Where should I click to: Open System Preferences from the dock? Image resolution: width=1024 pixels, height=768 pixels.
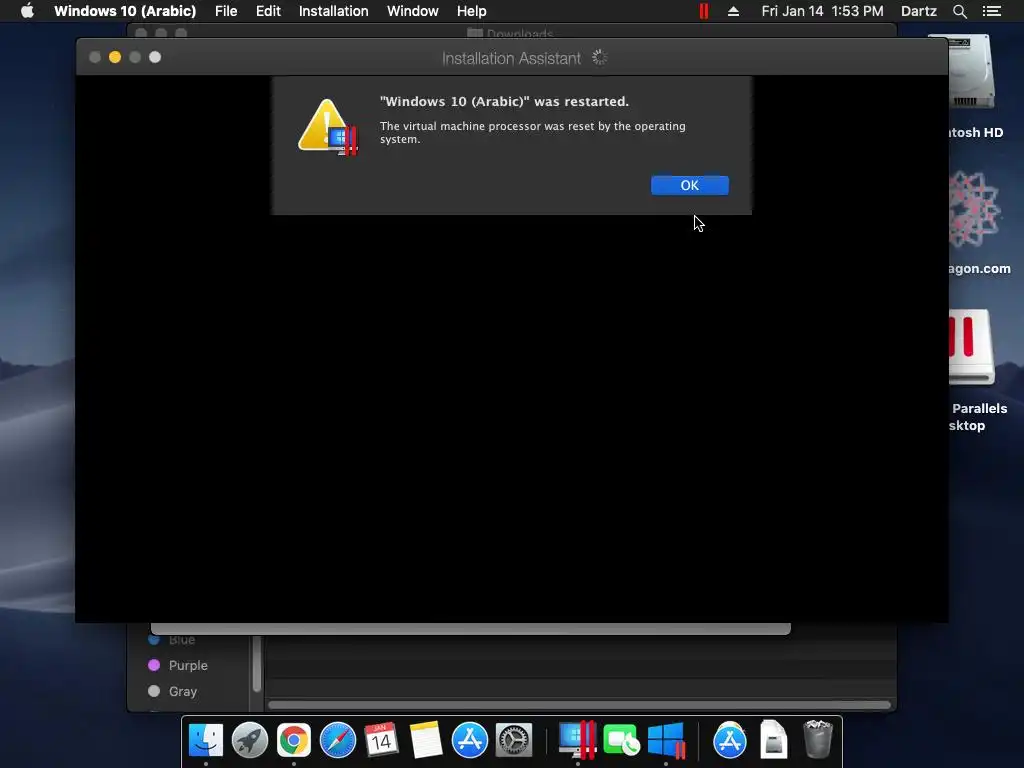(514, 740)
